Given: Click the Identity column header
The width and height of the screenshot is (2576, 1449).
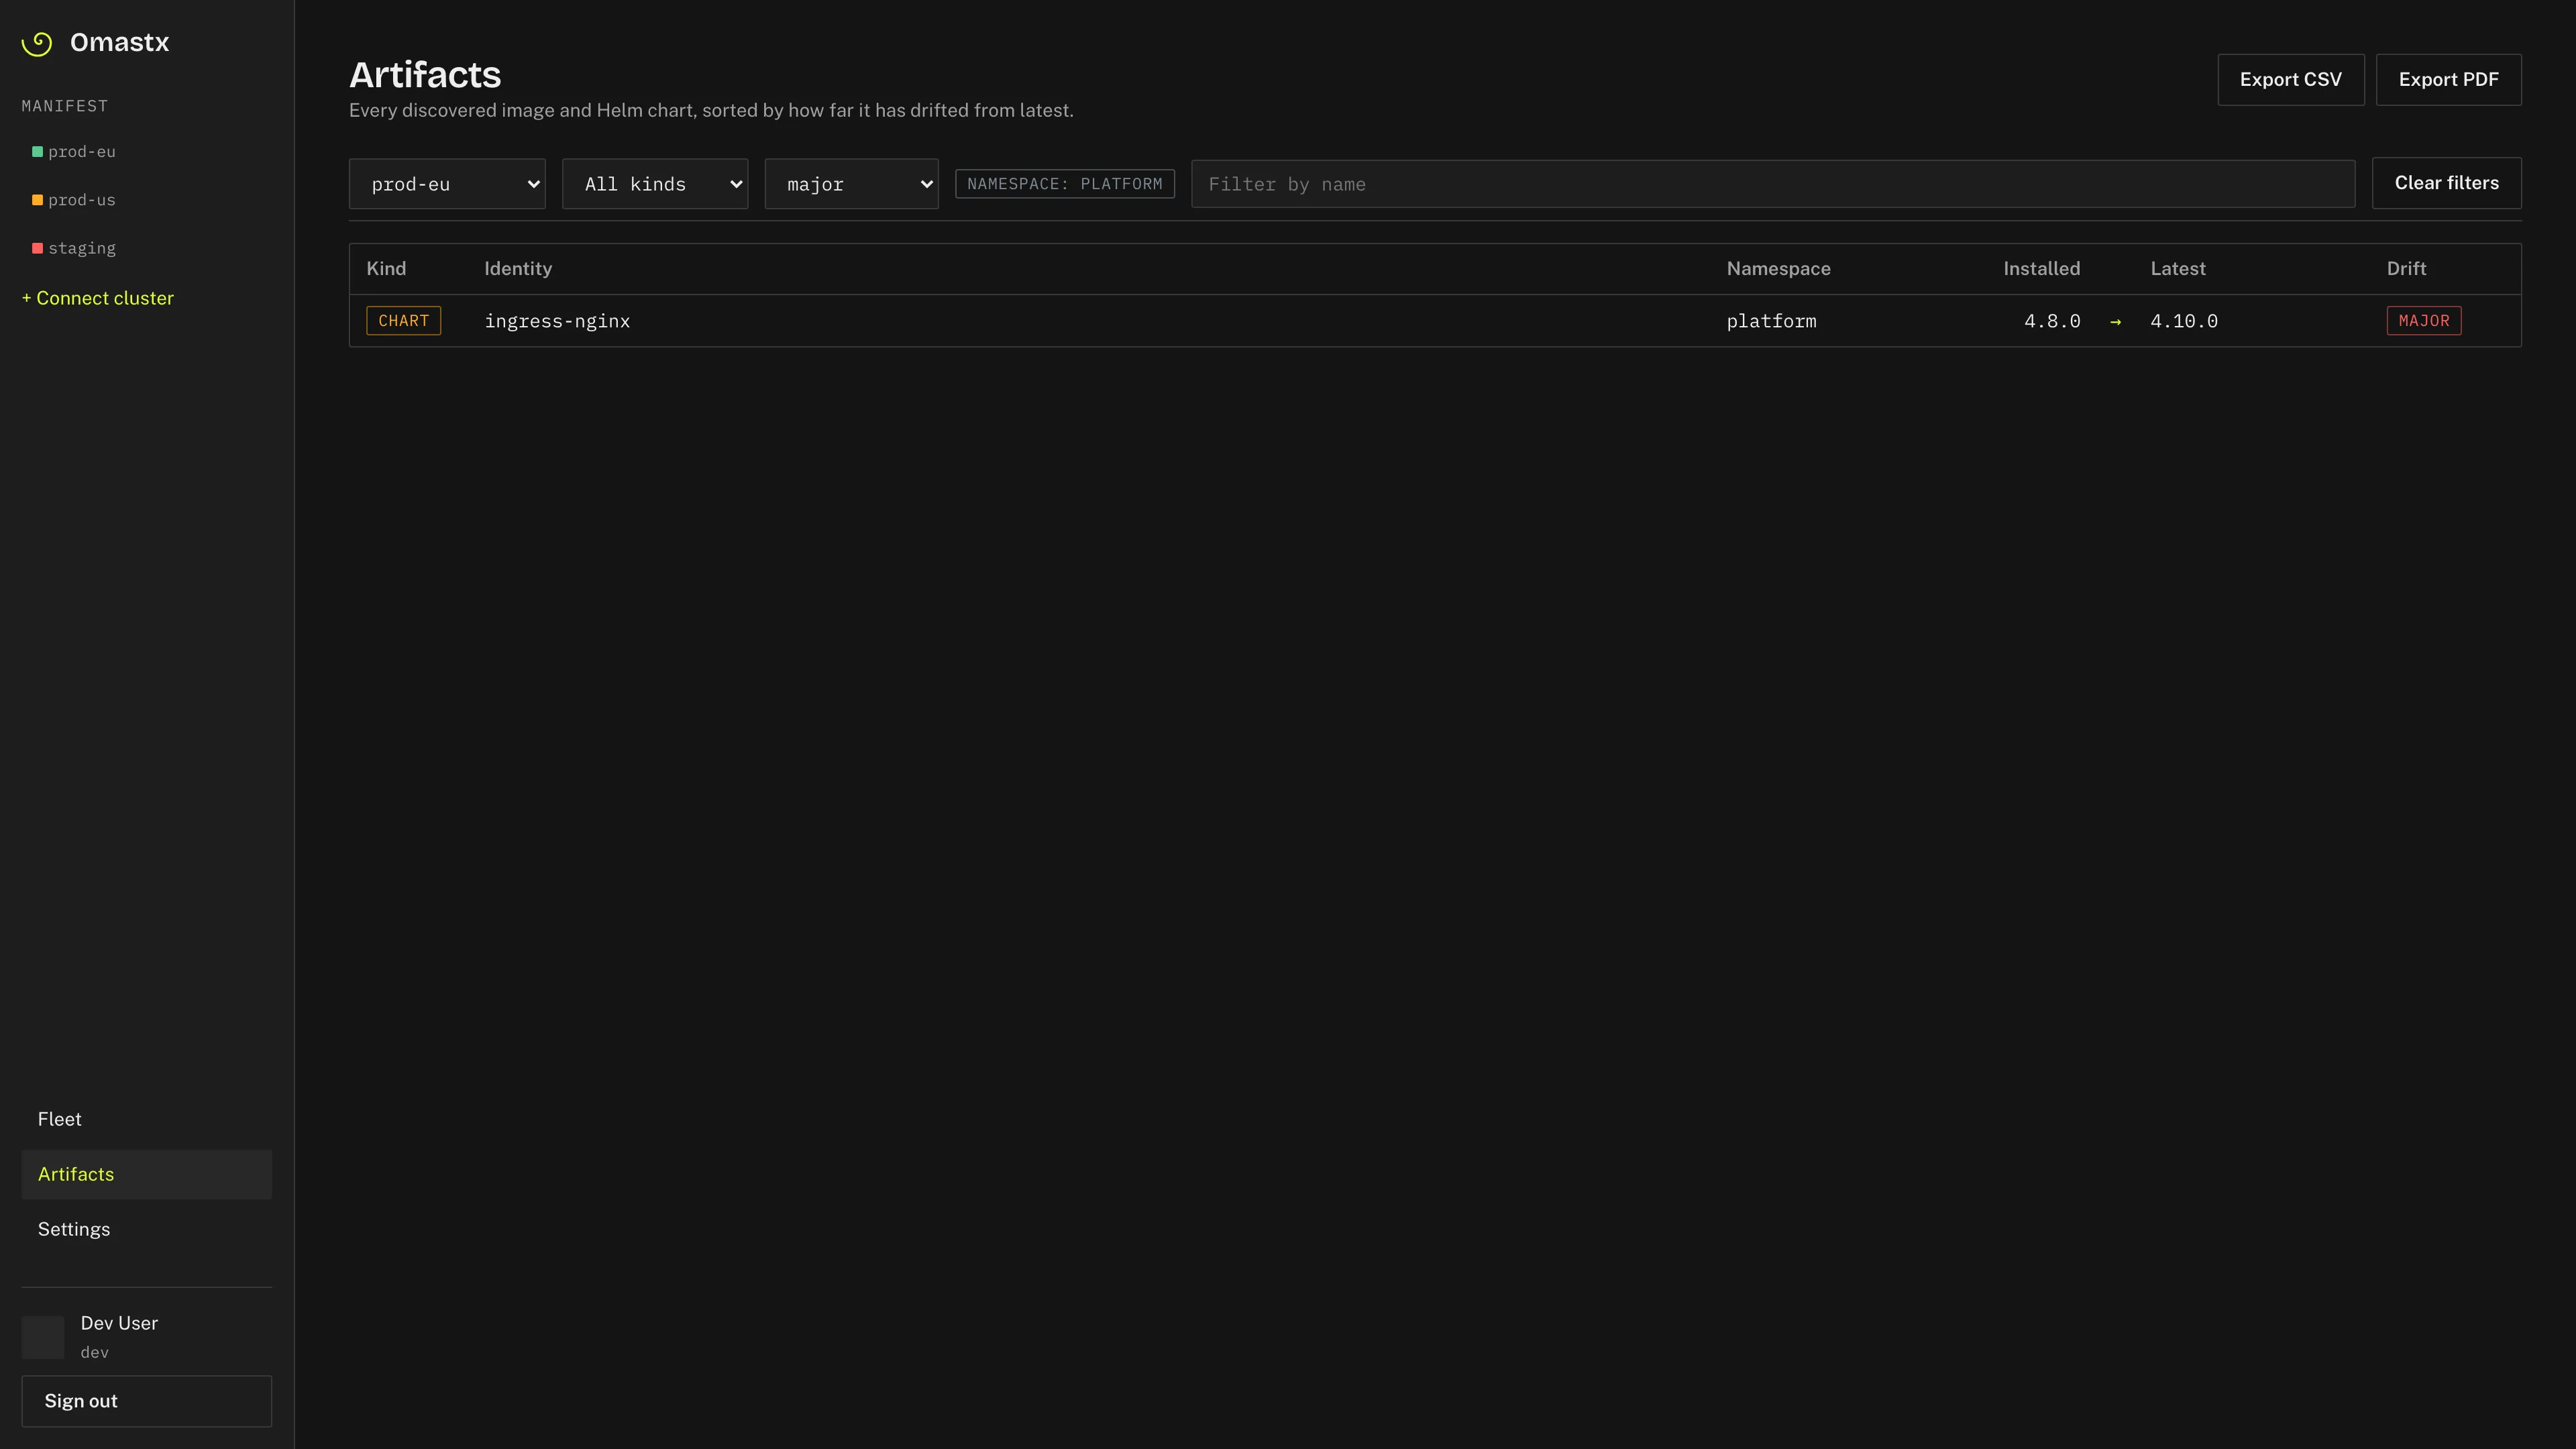Looking at the screenshot, I should (518, 269).
